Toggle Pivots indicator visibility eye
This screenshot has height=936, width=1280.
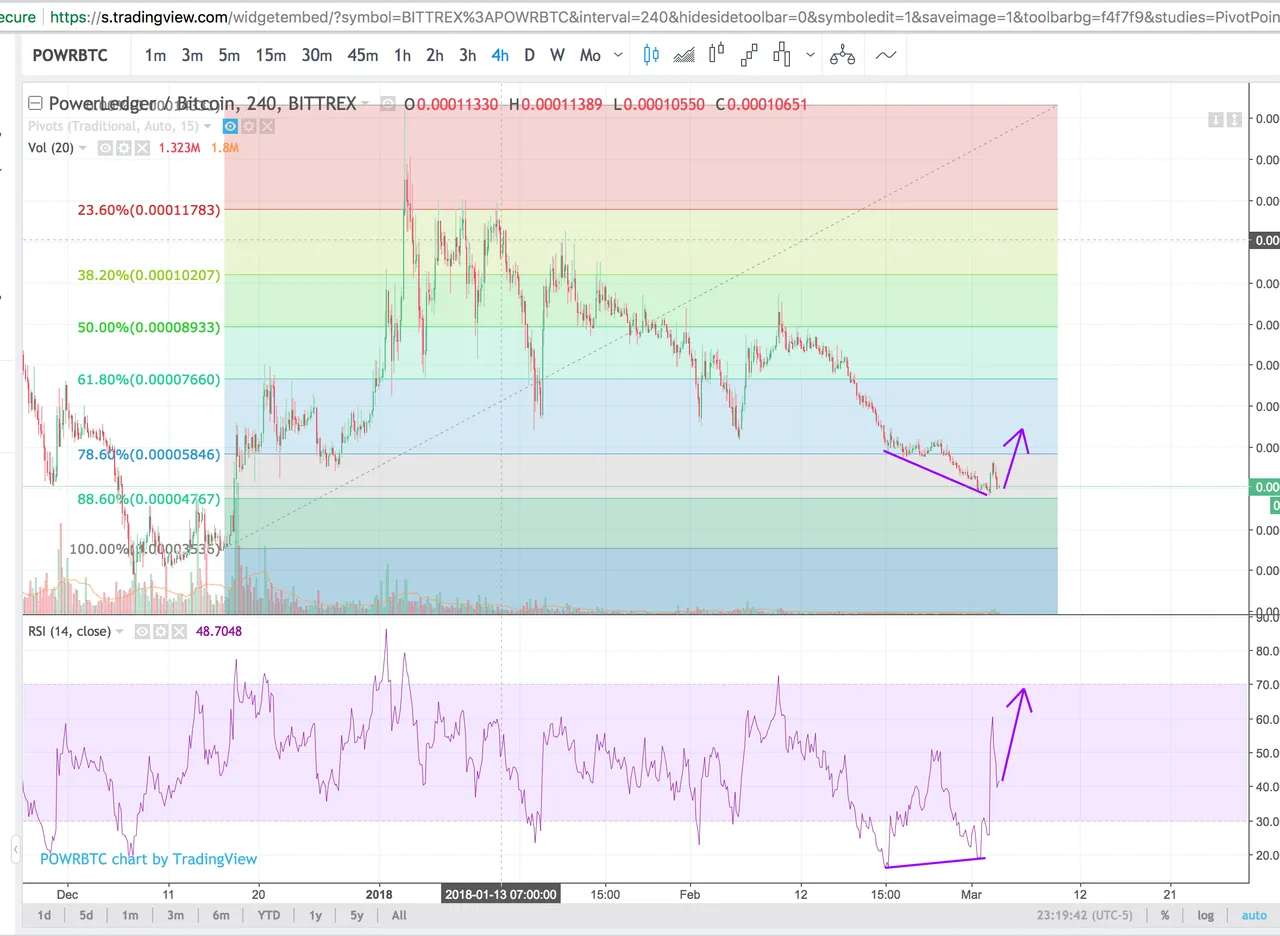[x=230, y=126]
